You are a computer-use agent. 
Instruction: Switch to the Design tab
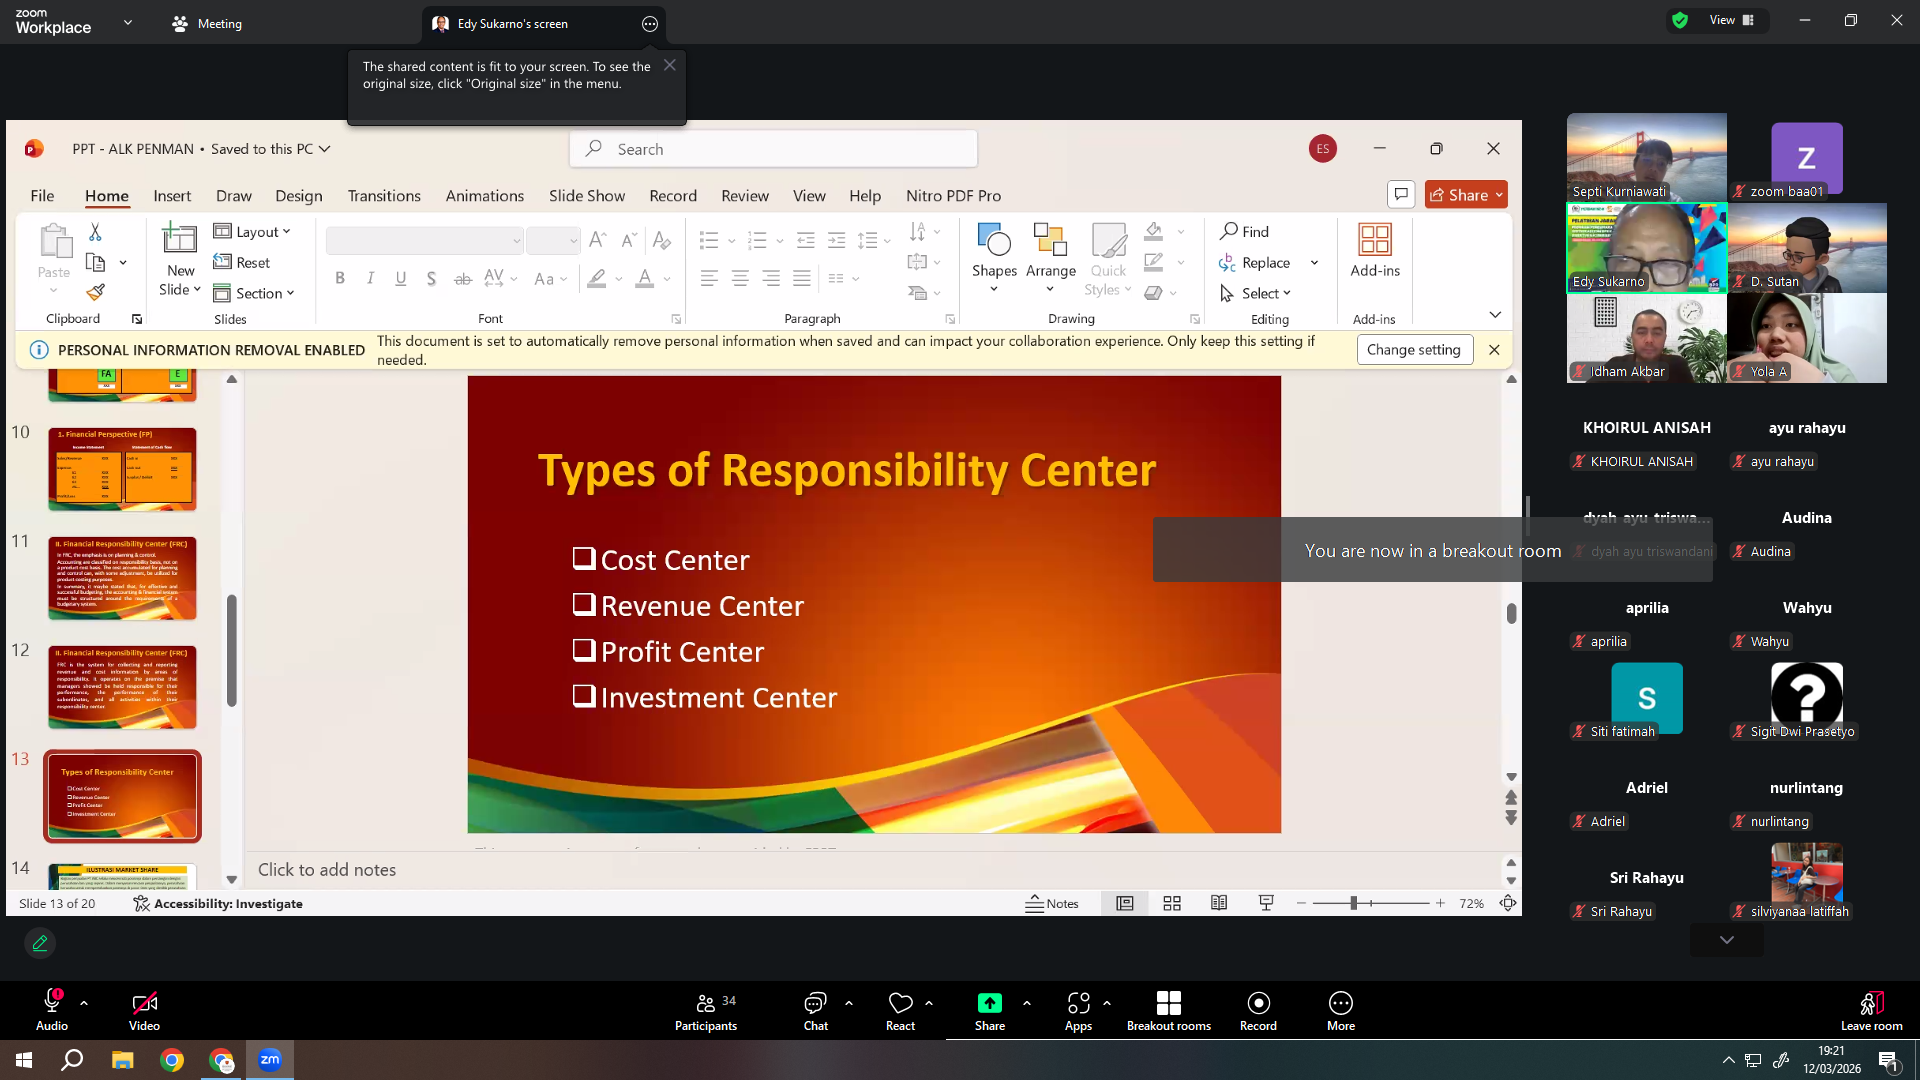coord(299,195)
